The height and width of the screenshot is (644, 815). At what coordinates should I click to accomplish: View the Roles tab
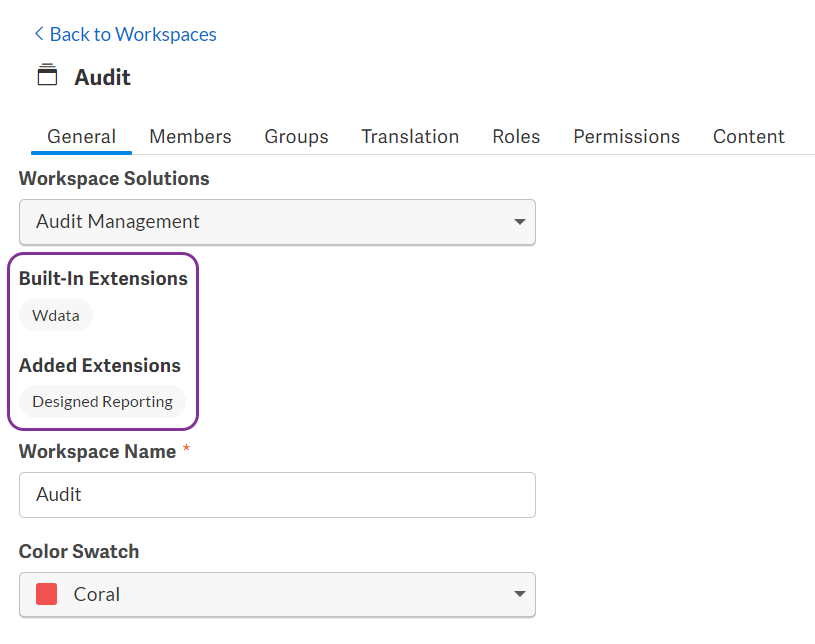pos(516,137)
